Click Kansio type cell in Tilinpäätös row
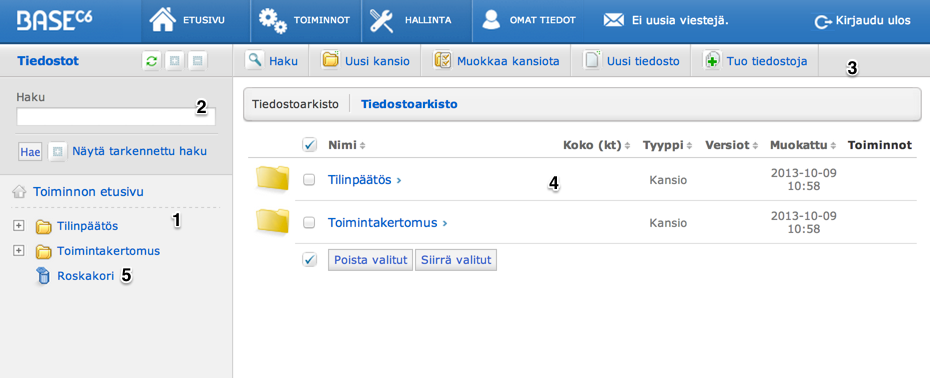Image resolution: width=930 pixels, height=378 pixels. coord(668,180)
